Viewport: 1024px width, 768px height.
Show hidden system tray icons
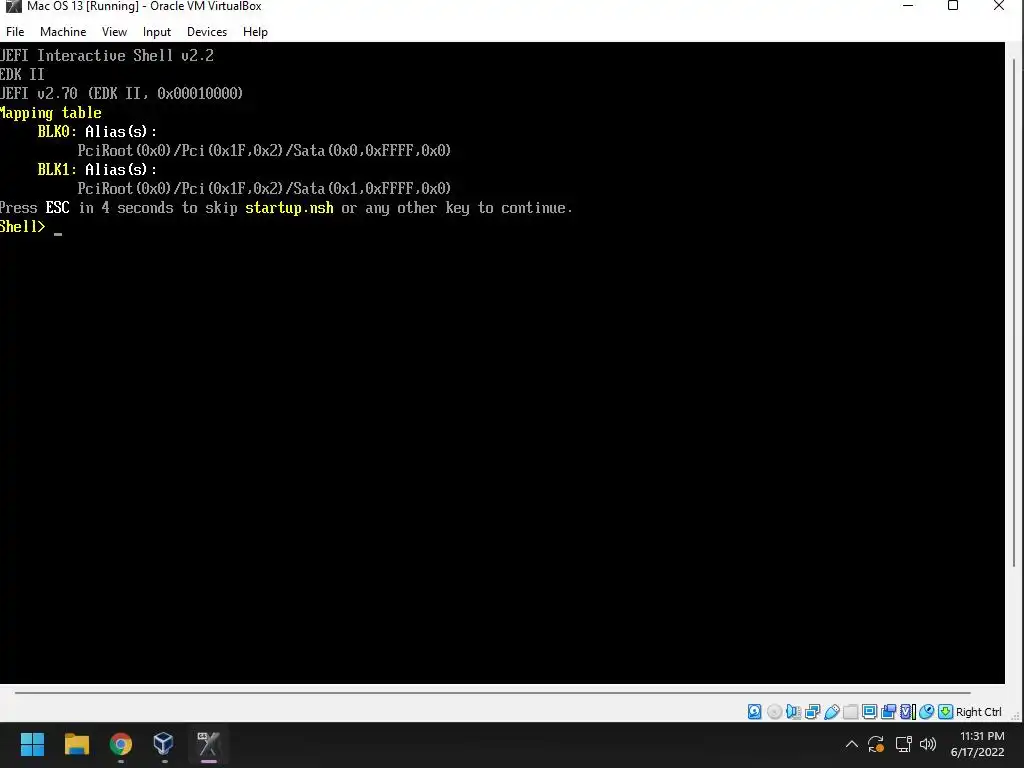click(852, 744)
